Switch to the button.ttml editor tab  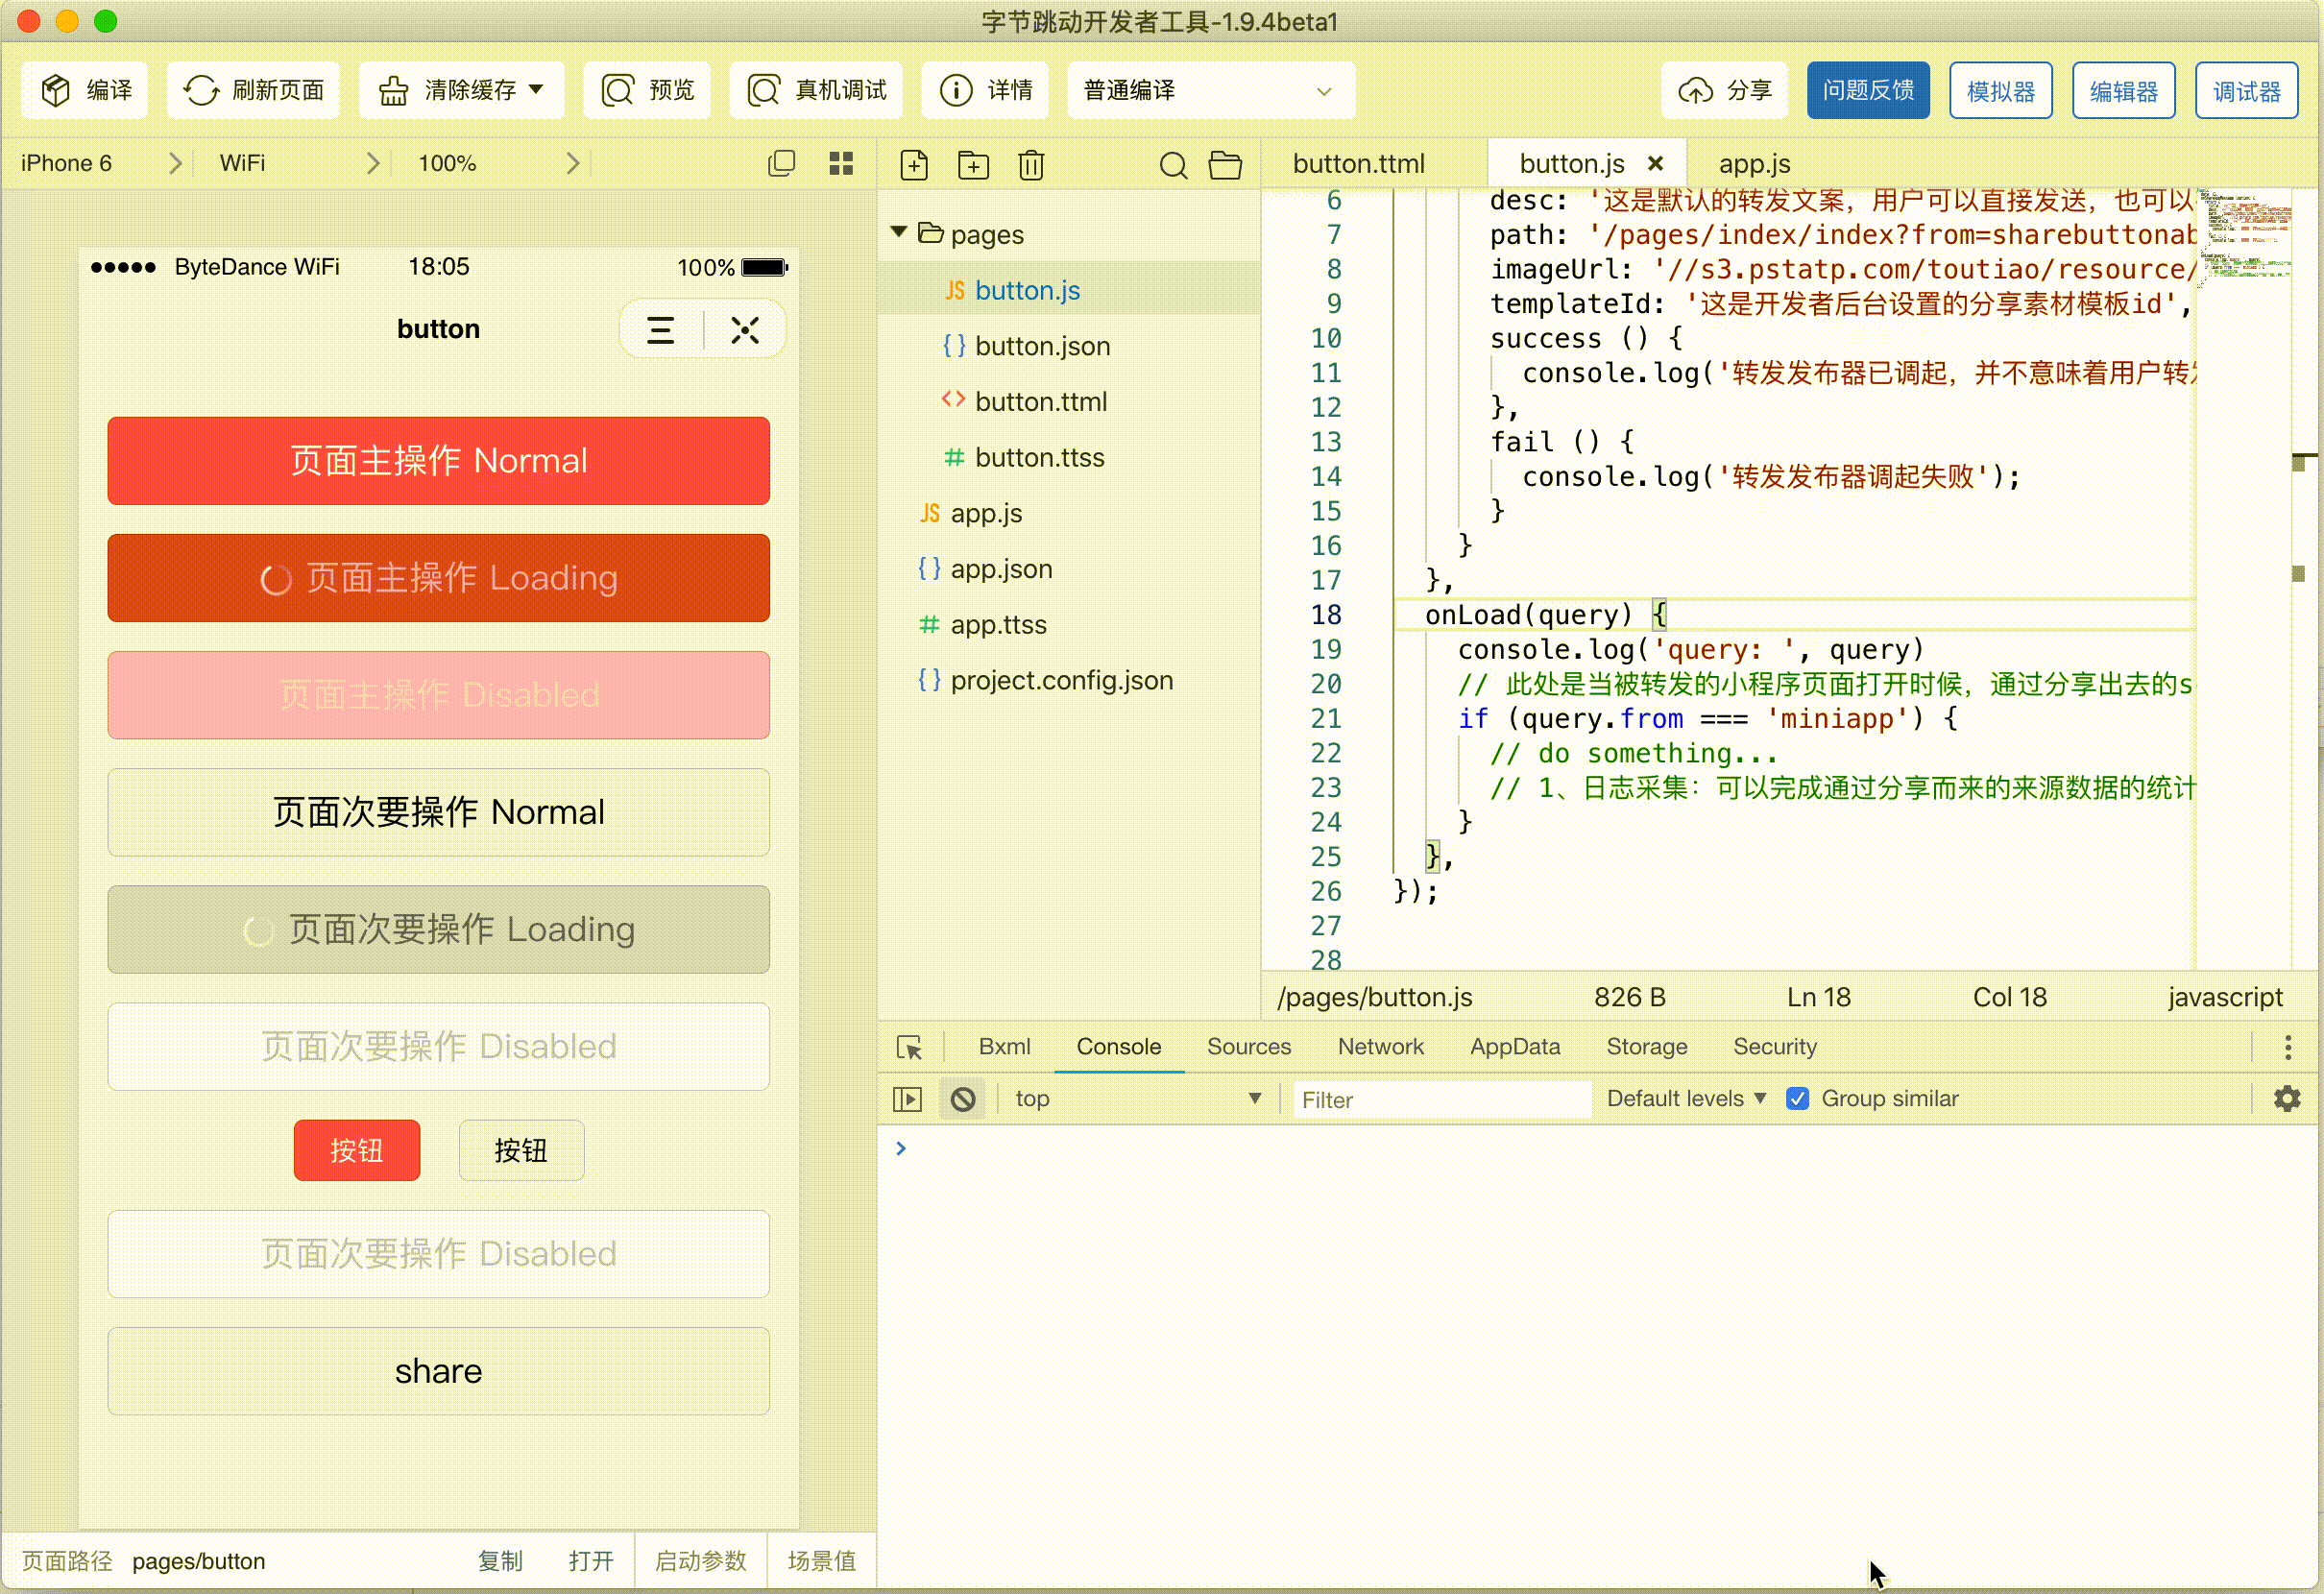[1358, 163]
